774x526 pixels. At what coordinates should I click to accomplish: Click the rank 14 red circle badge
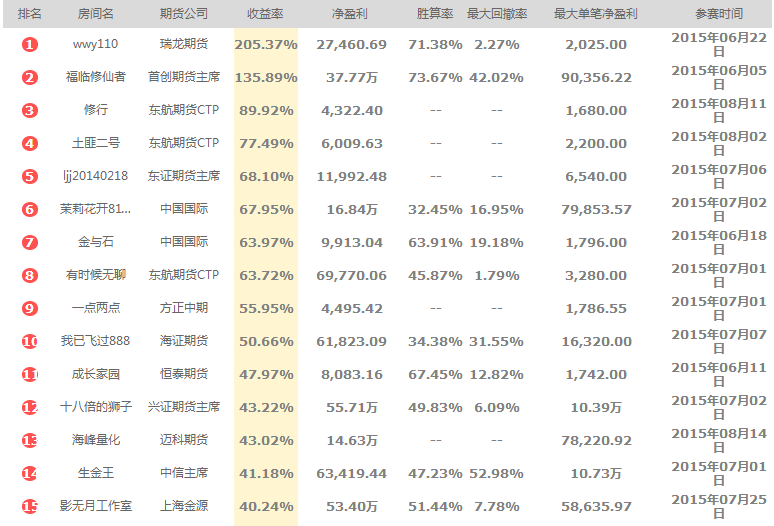click(30, 473)
